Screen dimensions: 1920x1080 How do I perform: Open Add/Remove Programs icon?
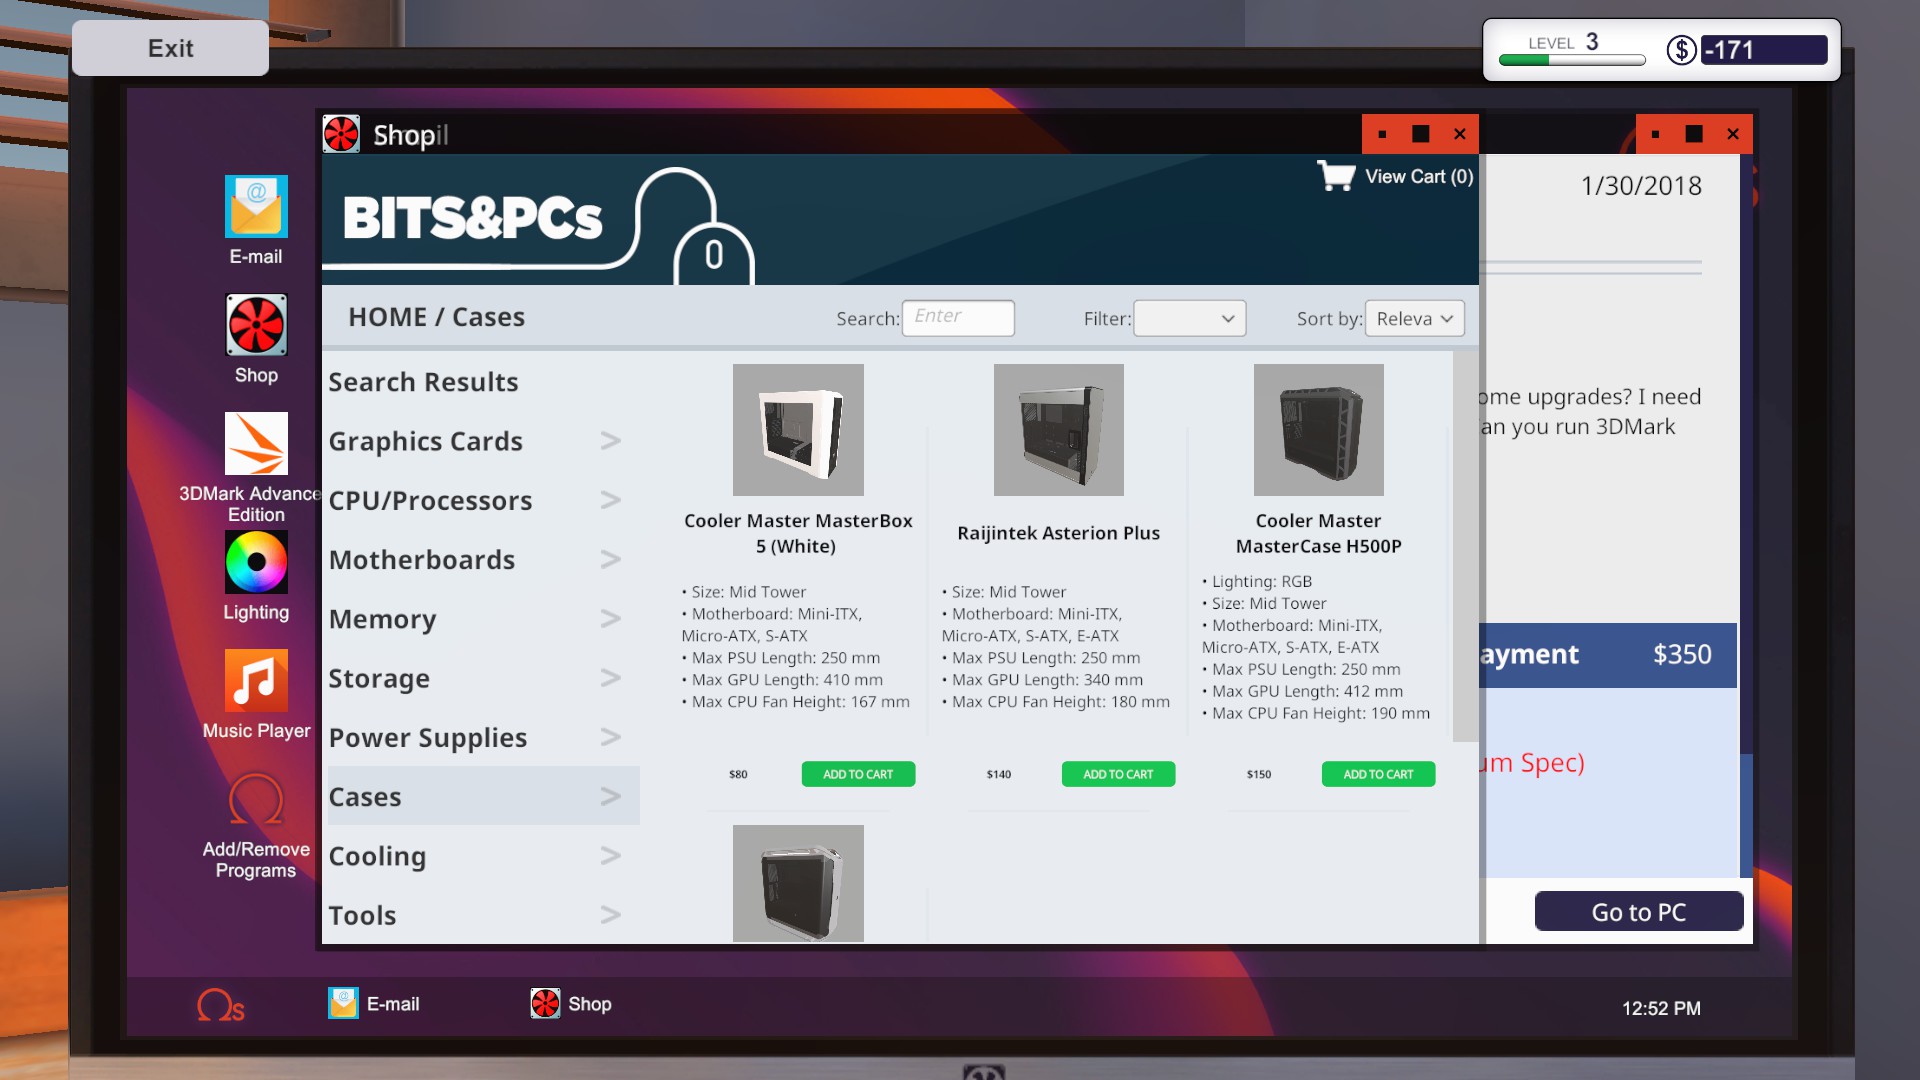point(256,800)
